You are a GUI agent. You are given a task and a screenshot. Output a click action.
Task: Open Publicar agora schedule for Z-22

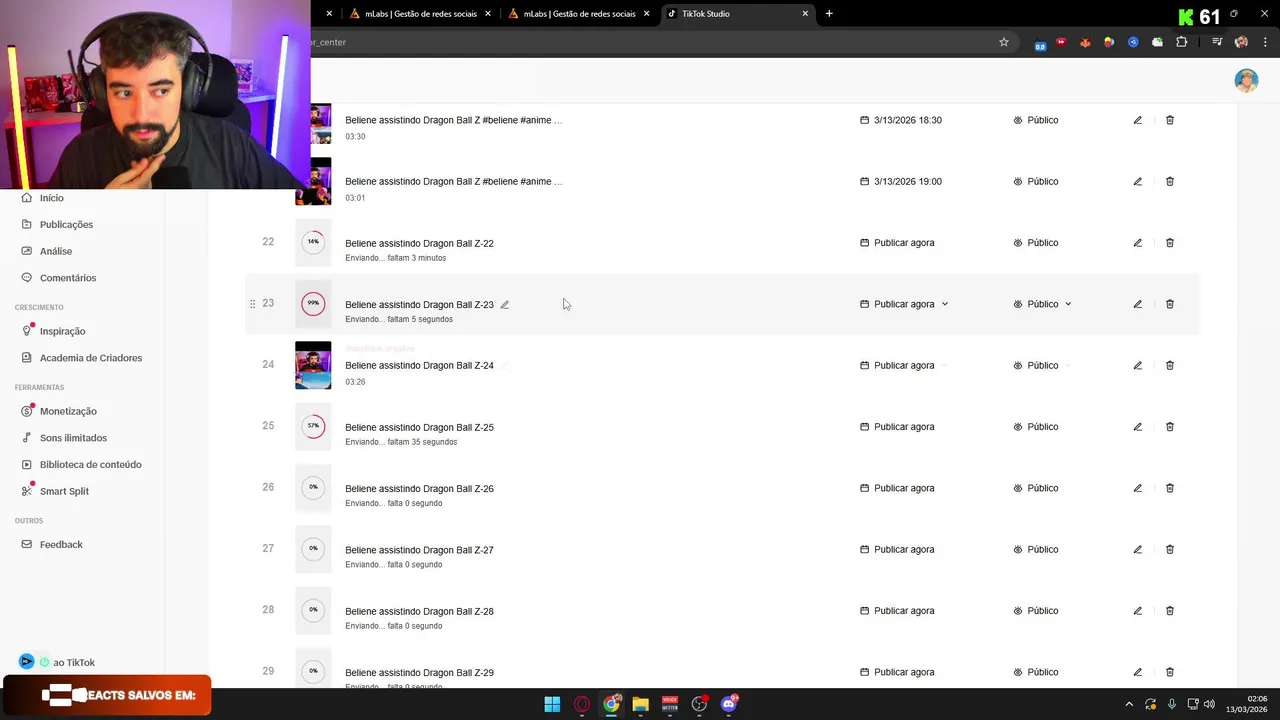[x=897, y=243]
